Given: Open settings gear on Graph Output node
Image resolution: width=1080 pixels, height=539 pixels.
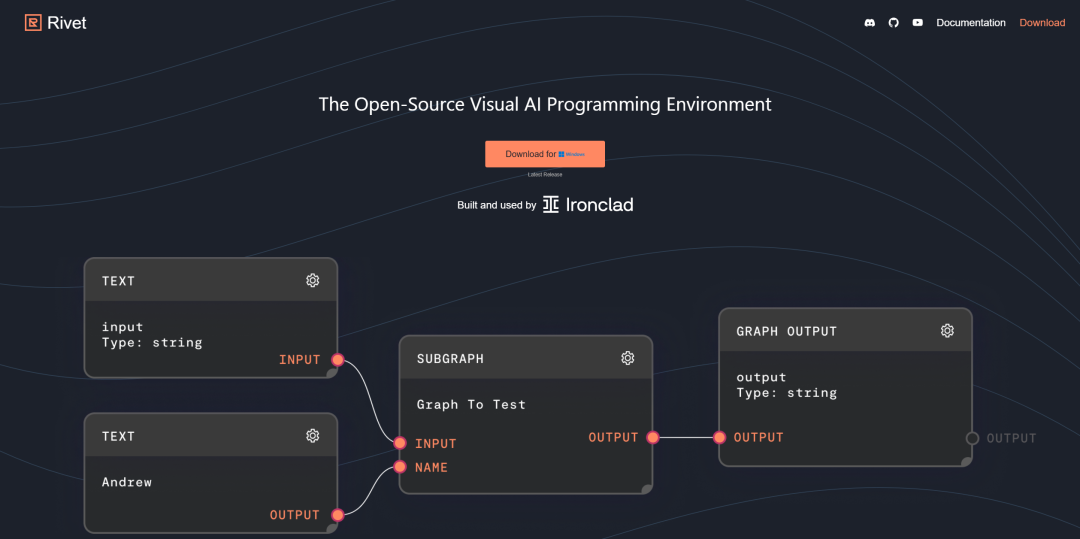Looking at the screenshot, I should coord(947,330).
